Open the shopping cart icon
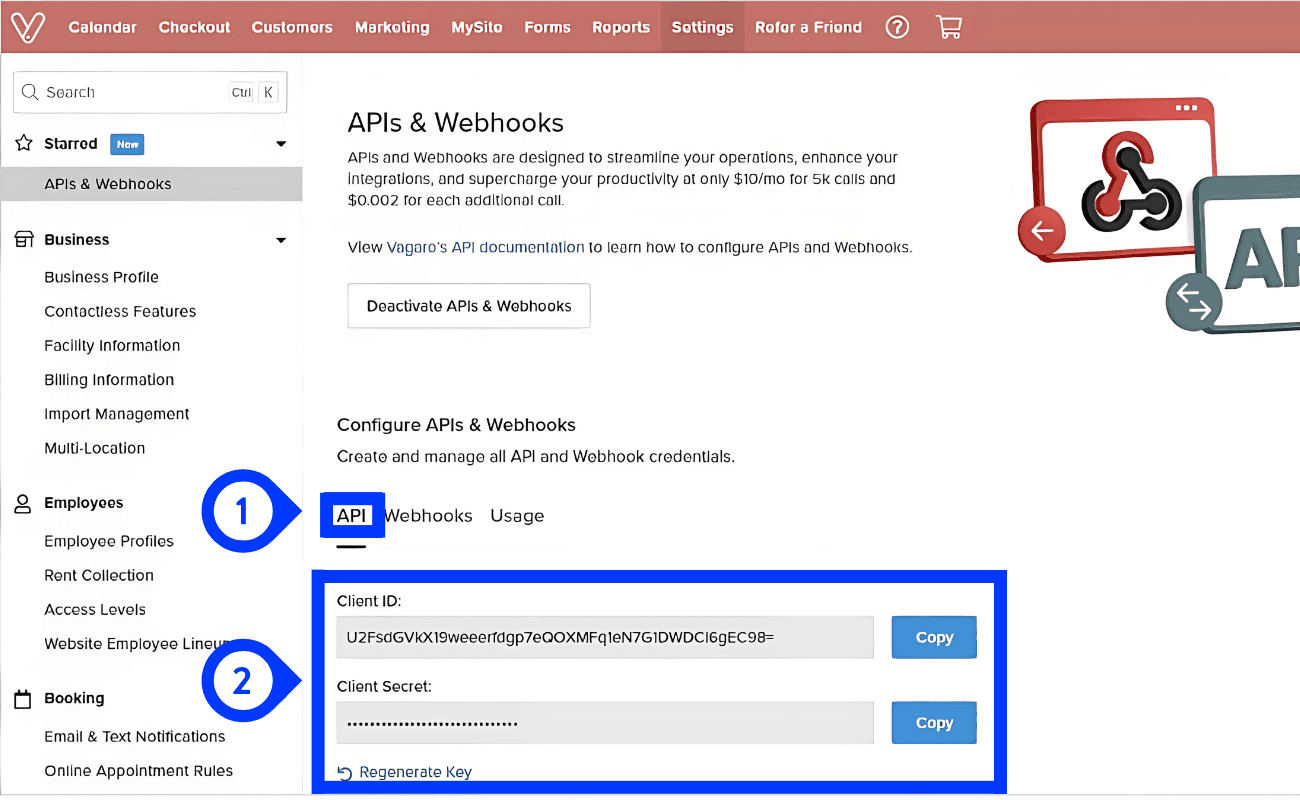This screenshot has width=1300, height=800. tap(948, 27)
